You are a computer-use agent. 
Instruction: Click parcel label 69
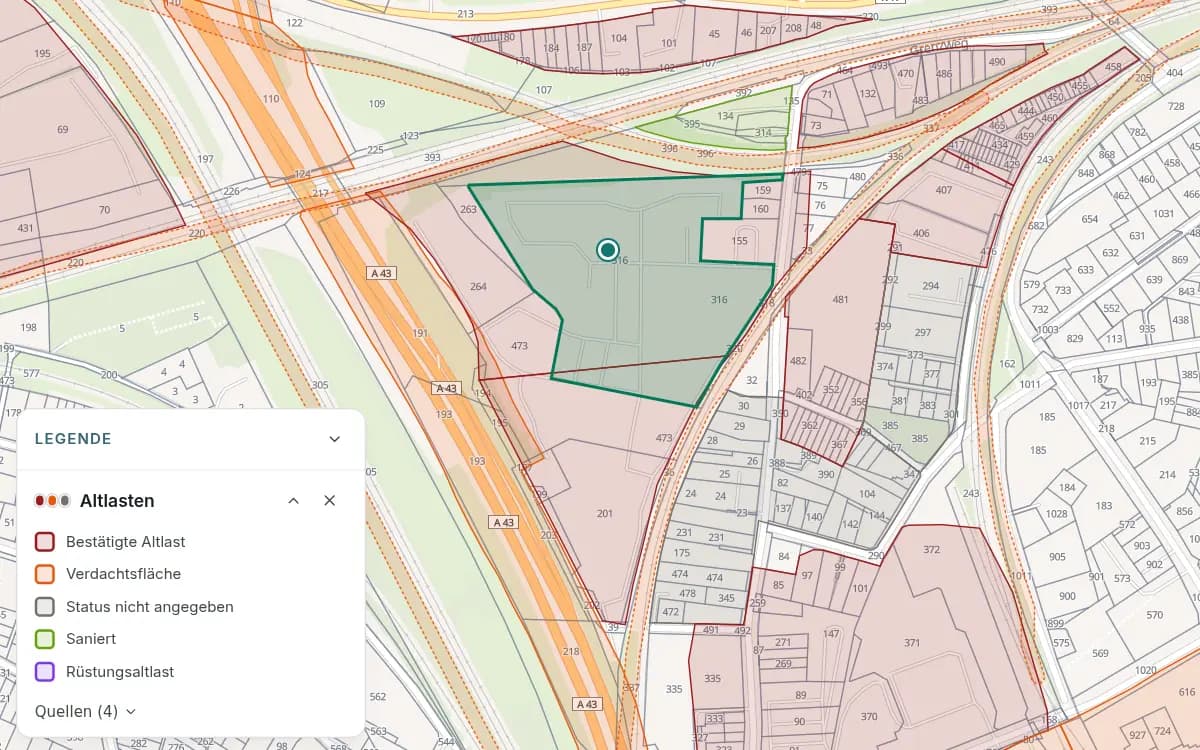coord(63,129)
